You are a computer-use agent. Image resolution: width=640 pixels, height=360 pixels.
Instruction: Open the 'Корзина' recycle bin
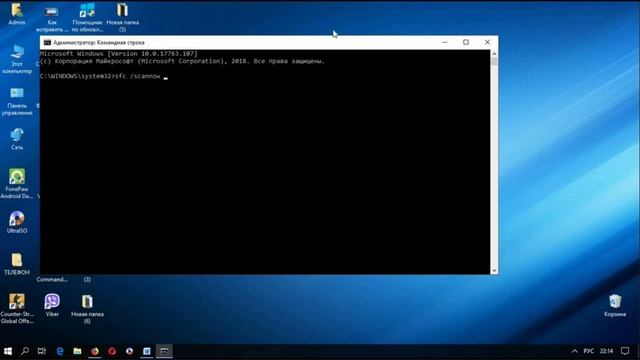pyautogui.click(x=615, y=305)
